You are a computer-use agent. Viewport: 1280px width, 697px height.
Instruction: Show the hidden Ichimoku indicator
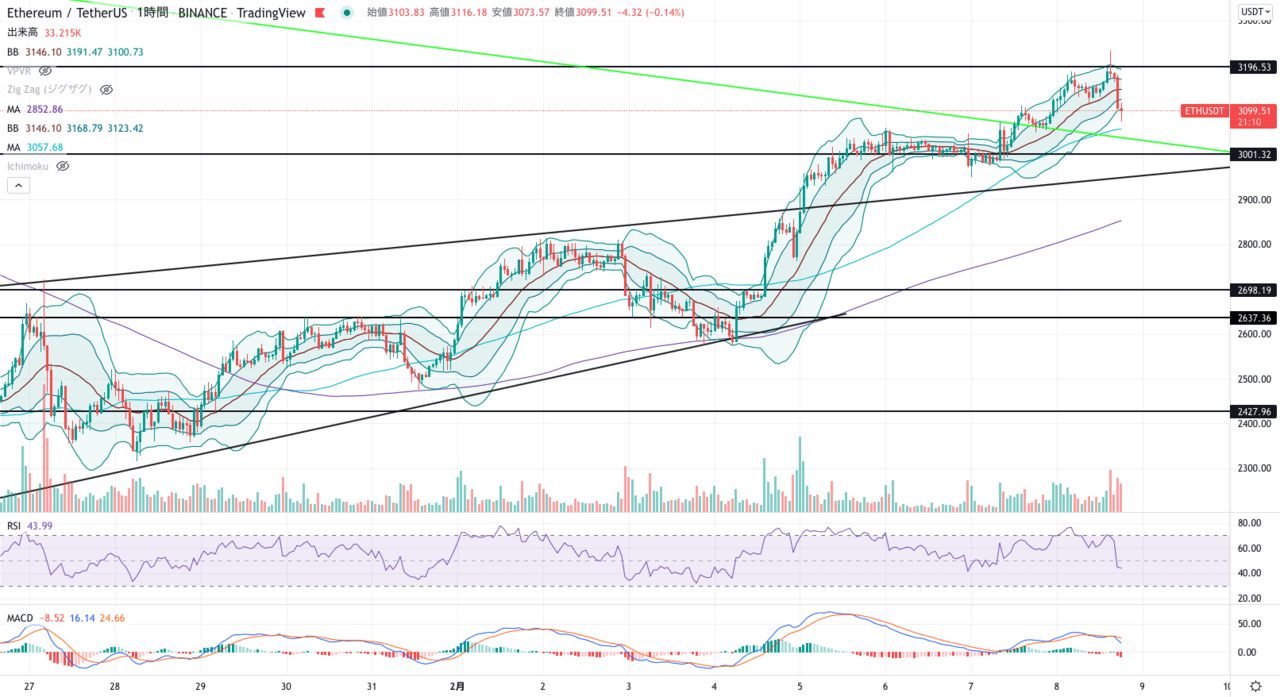click(62, 166)
